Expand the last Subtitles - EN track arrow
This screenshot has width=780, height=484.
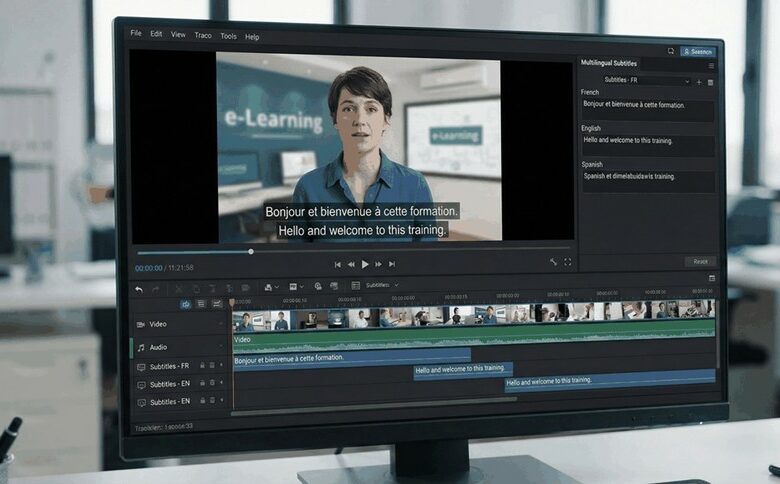click(221, 400)
